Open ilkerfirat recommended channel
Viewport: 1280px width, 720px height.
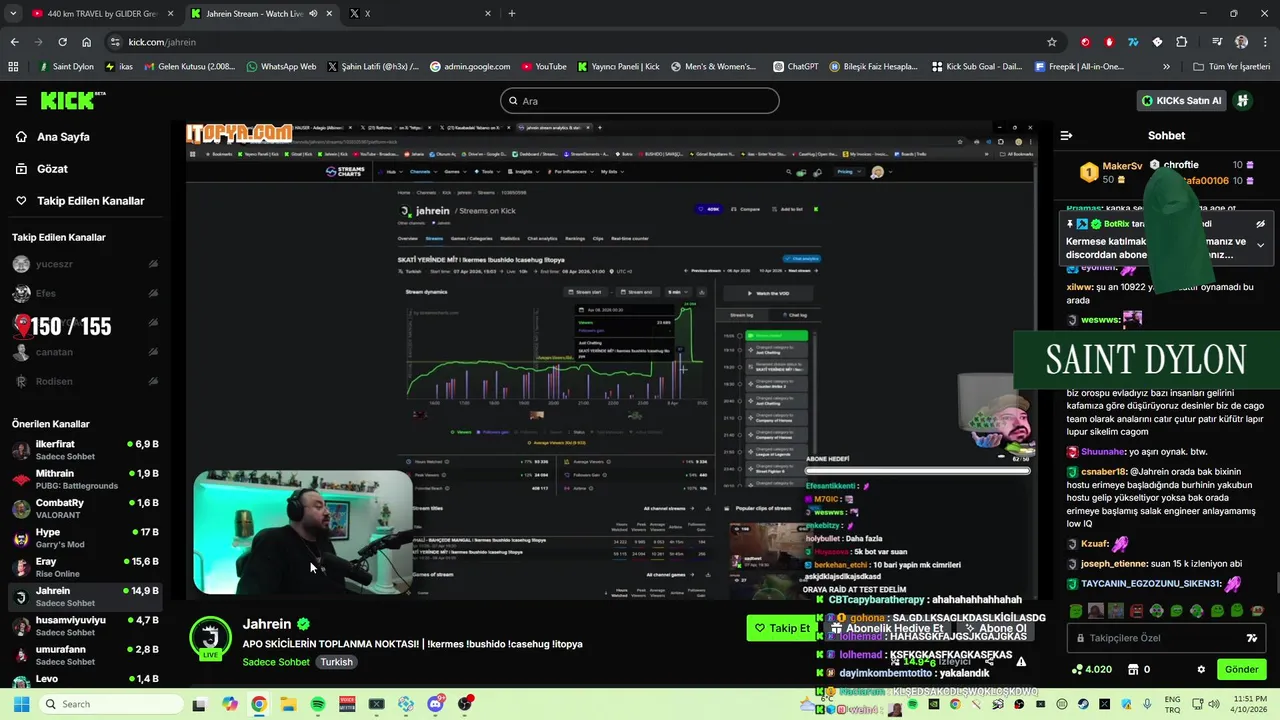point(85,449)
